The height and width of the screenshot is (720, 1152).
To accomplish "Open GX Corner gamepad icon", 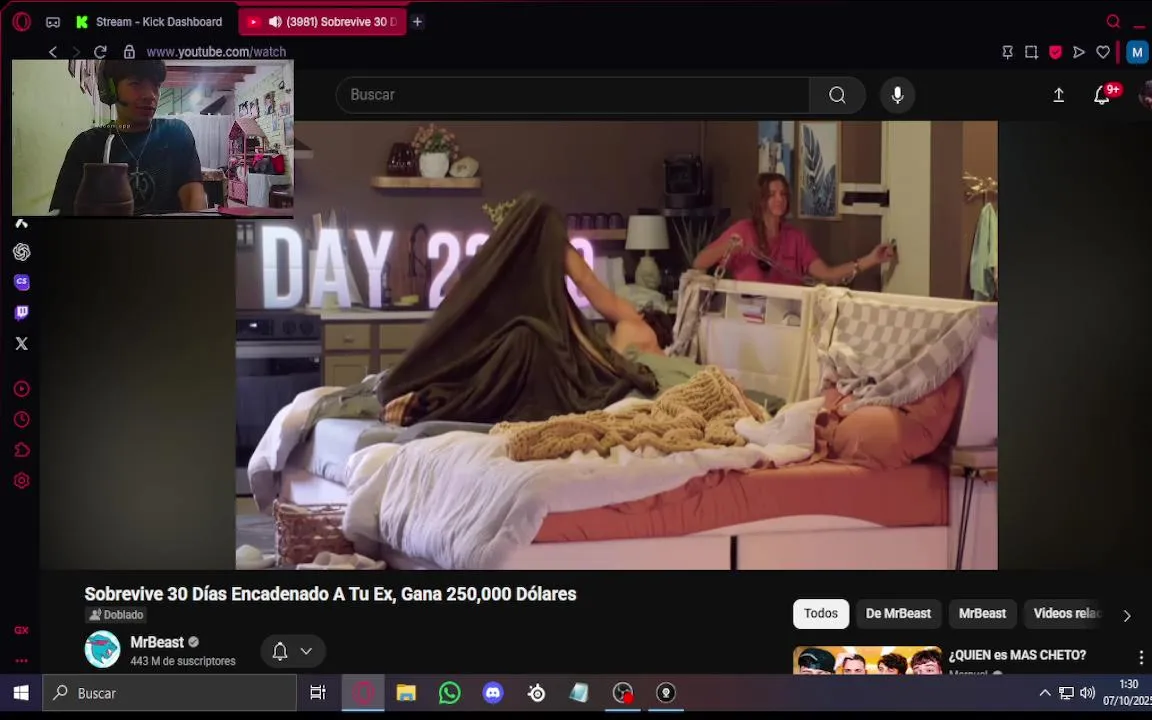I will (53, 22).
